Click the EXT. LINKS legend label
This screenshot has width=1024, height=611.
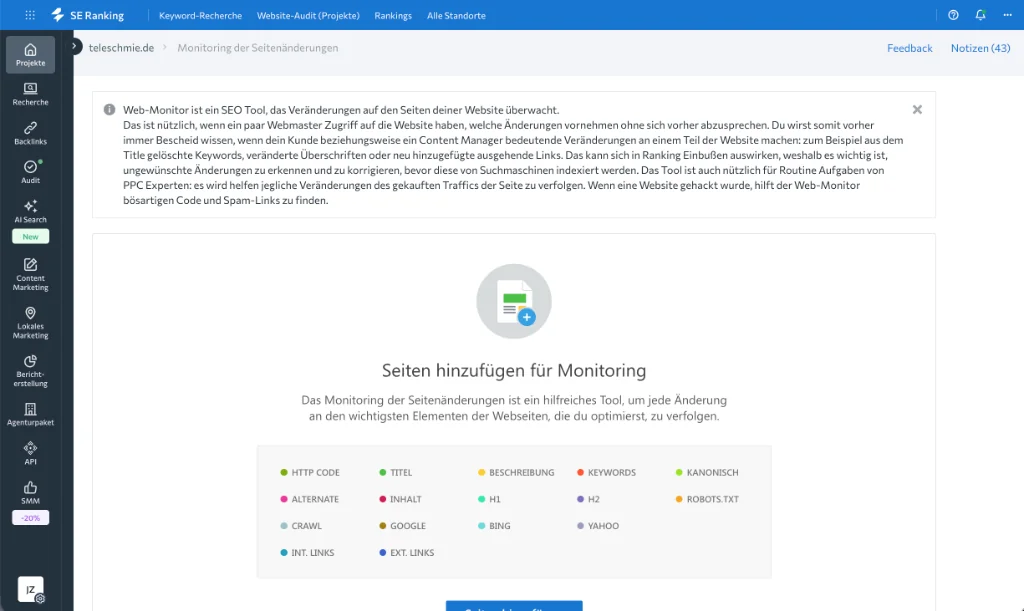[x=412, y=553]
